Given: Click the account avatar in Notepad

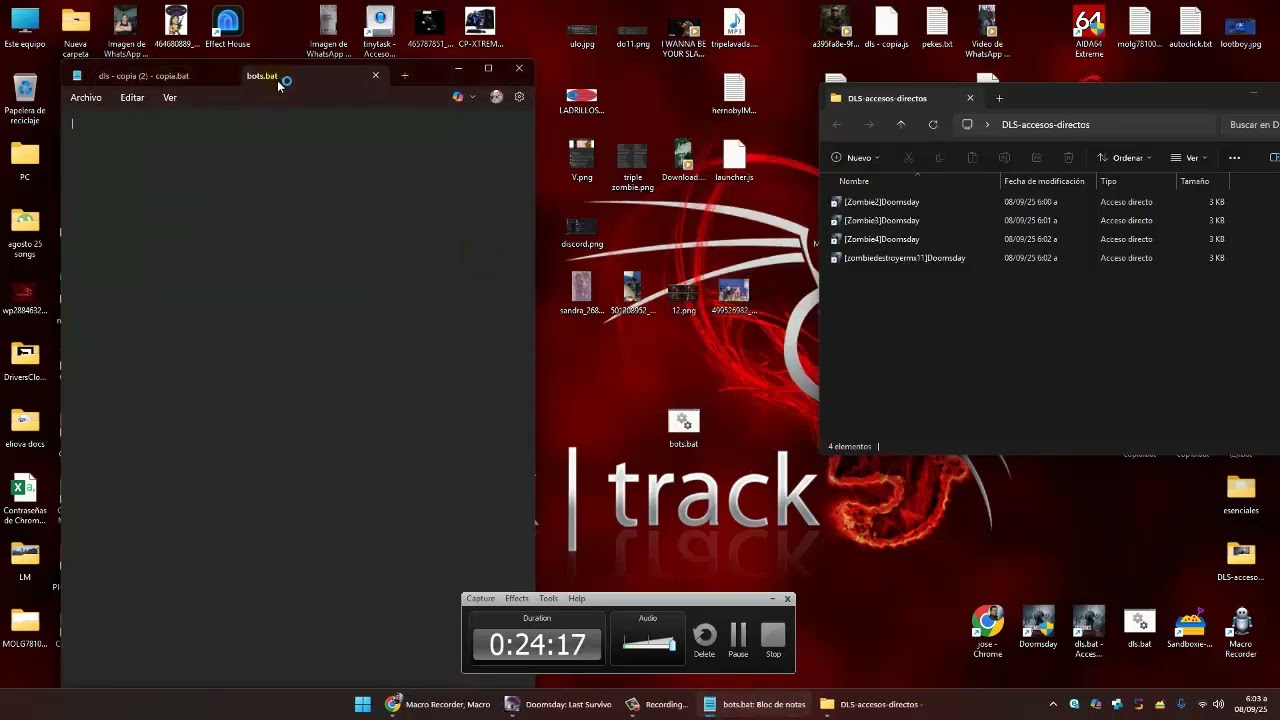Looking at the screenshot, I should (x=496, y=97).
